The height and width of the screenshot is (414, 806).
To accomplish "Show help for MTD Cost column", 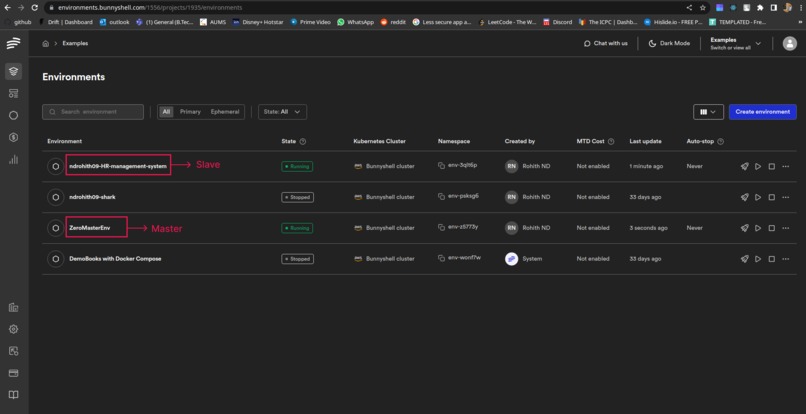I will coord(611,141).
